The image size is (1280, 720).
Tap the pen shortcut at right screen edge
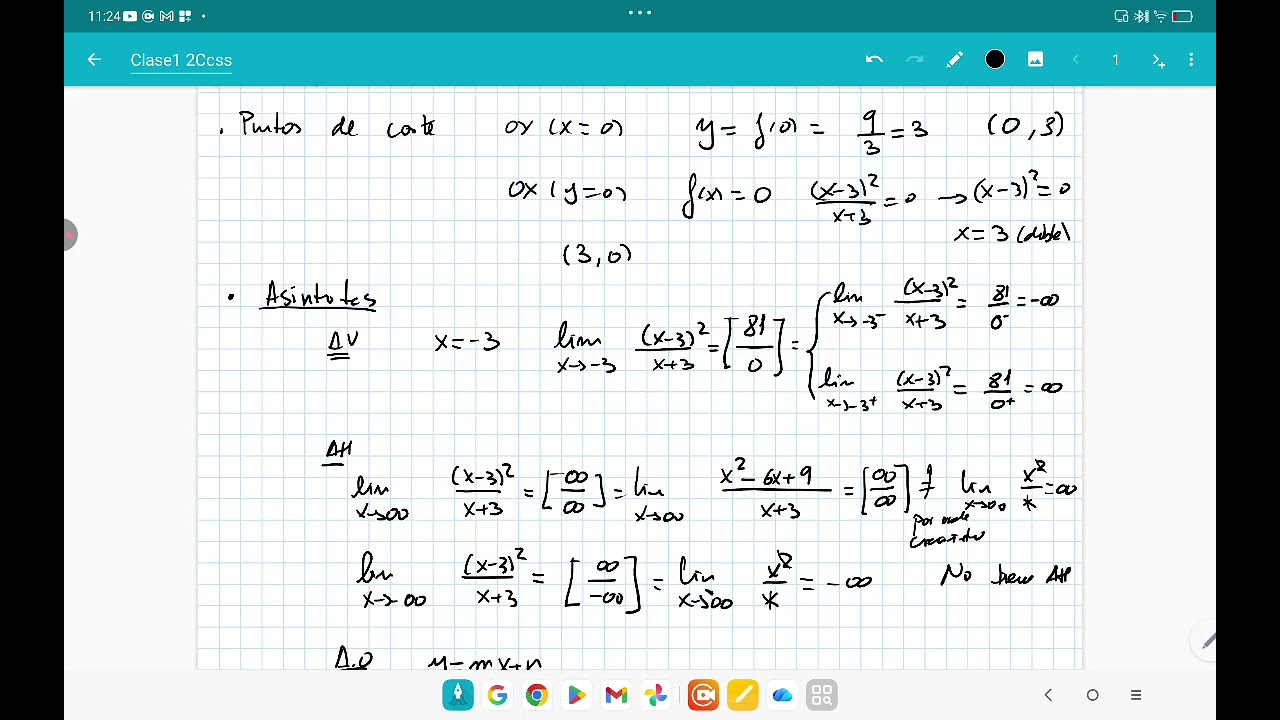click(x=1208, y=641)
